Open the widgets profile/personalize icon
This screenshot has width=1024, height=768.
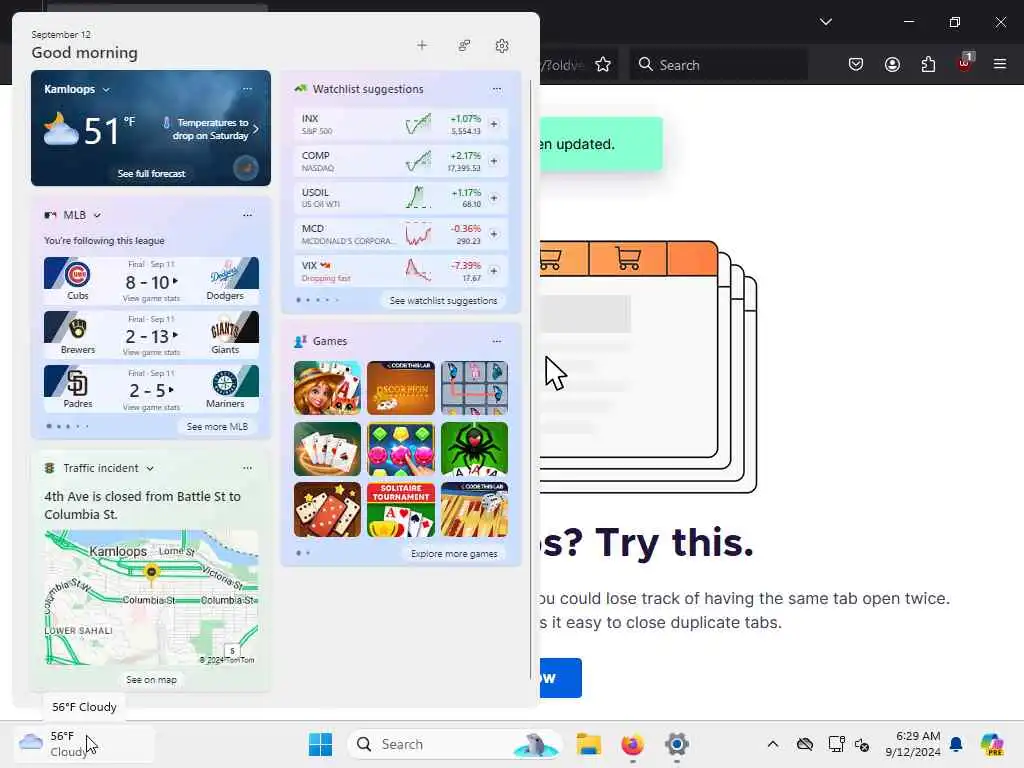tap(464, 45)
